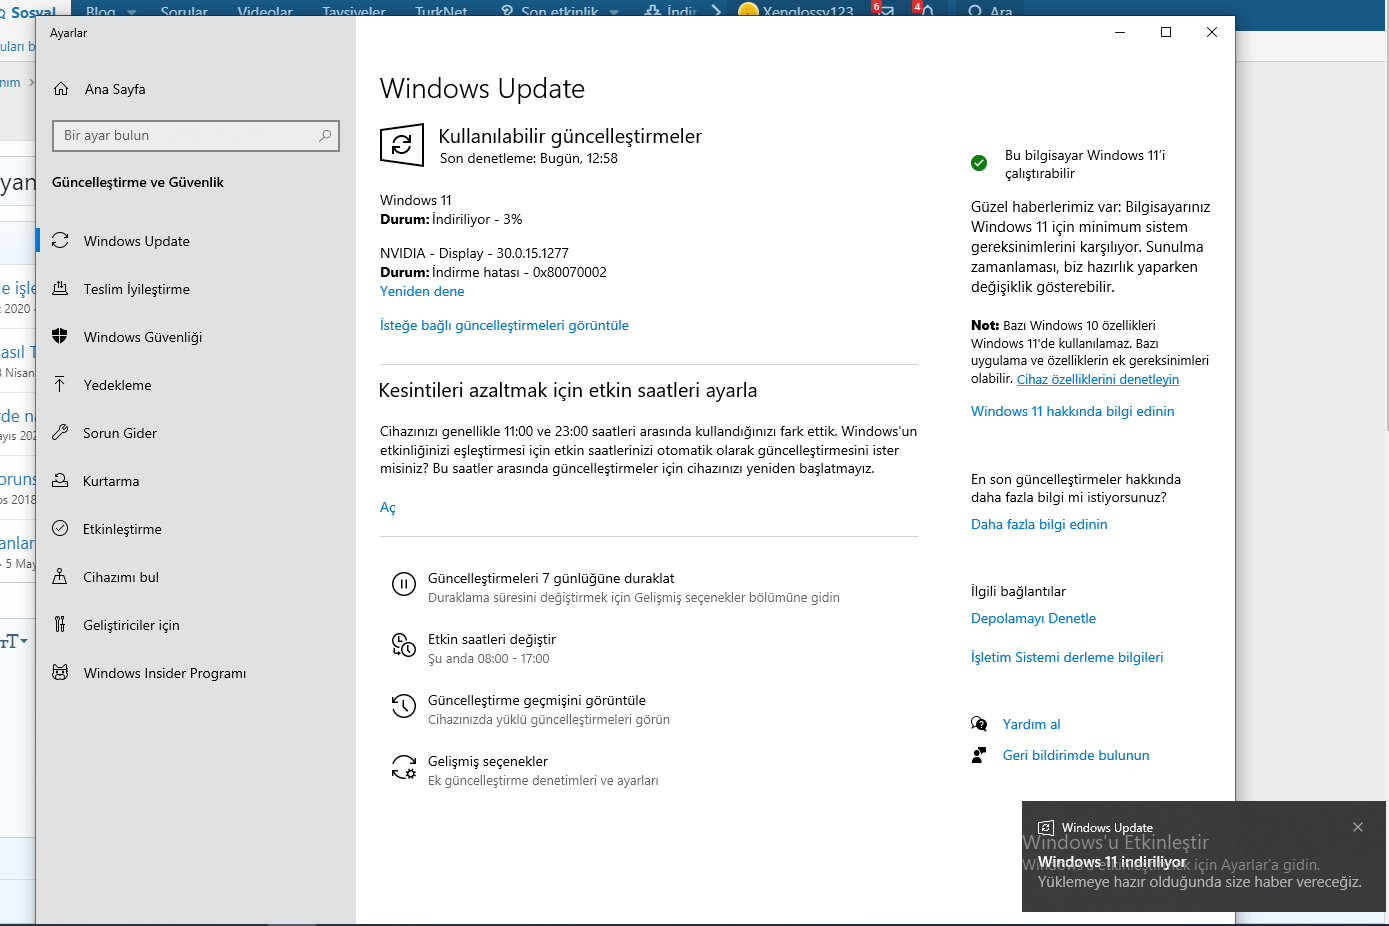Open Kurtarma via its sidebar icon
The image size is (1389, 926).
(60, 481)
